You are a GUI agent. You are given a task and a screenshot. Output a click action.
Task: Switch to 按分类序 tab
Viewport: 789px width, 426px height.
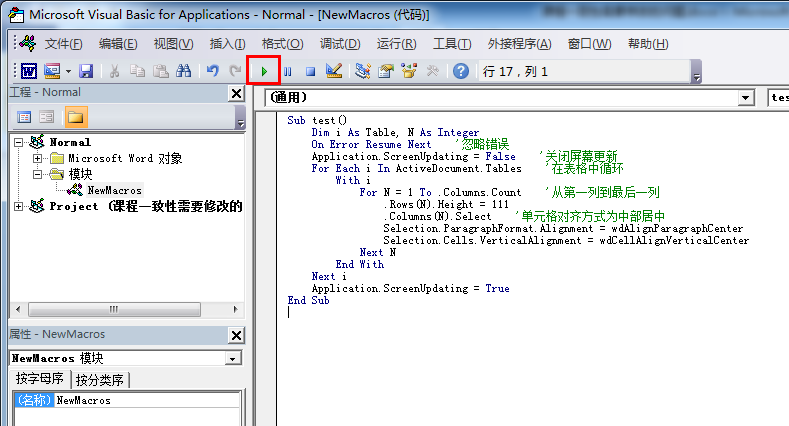100,380
